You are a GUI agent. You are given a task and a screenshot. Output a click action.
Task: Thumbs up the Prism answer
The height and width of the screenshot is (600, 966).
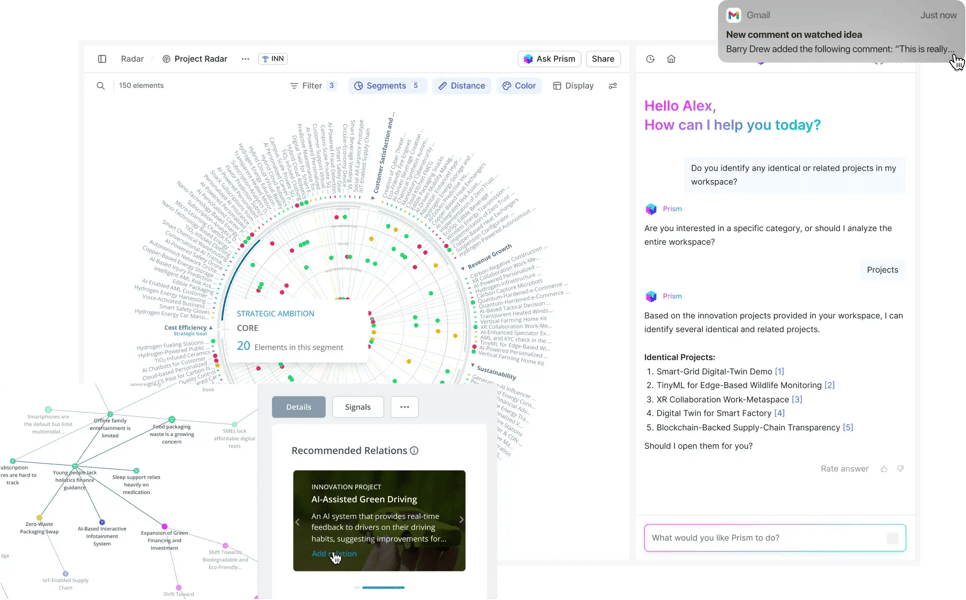tap(884, 468)
